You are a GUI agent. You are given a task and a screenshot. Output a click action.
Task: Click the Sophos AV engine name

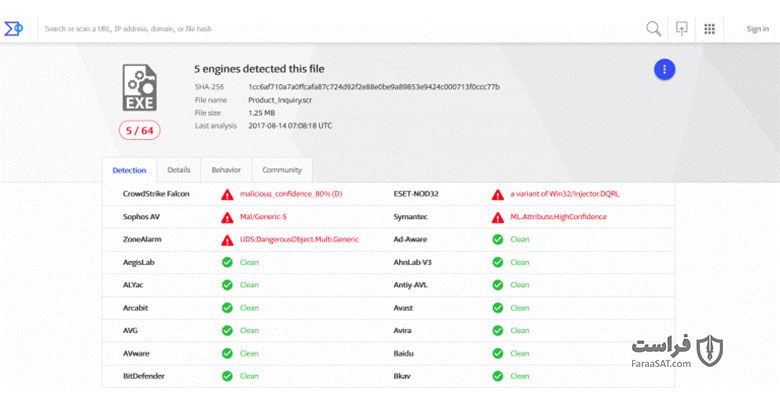click(x=141, y=217)
